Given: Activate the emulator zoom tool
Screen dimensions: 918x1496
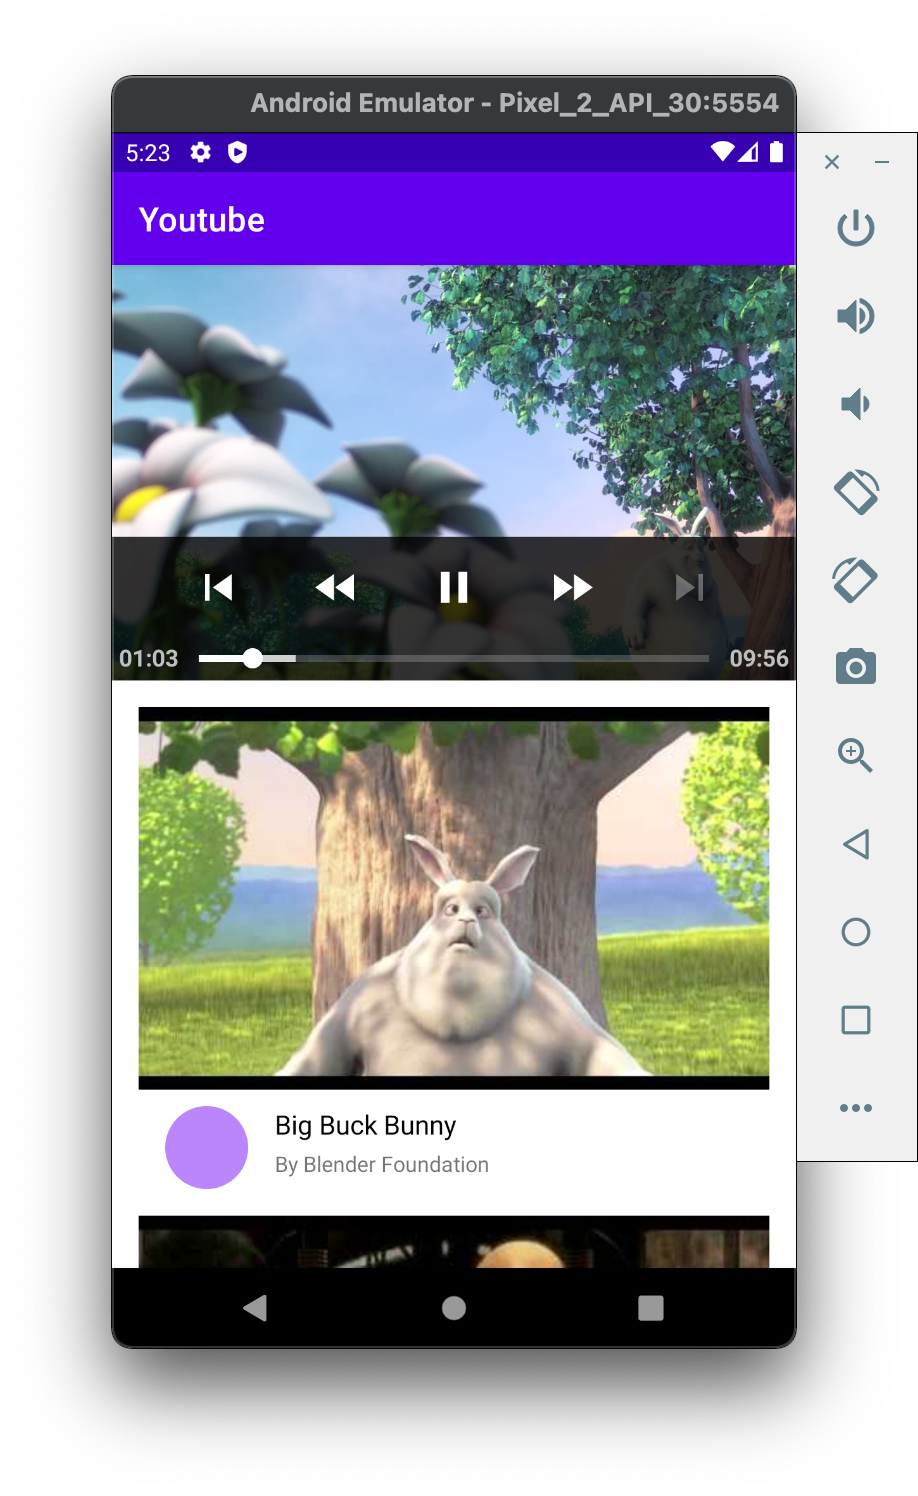Looking at the screenshot, I should point(856,755).
